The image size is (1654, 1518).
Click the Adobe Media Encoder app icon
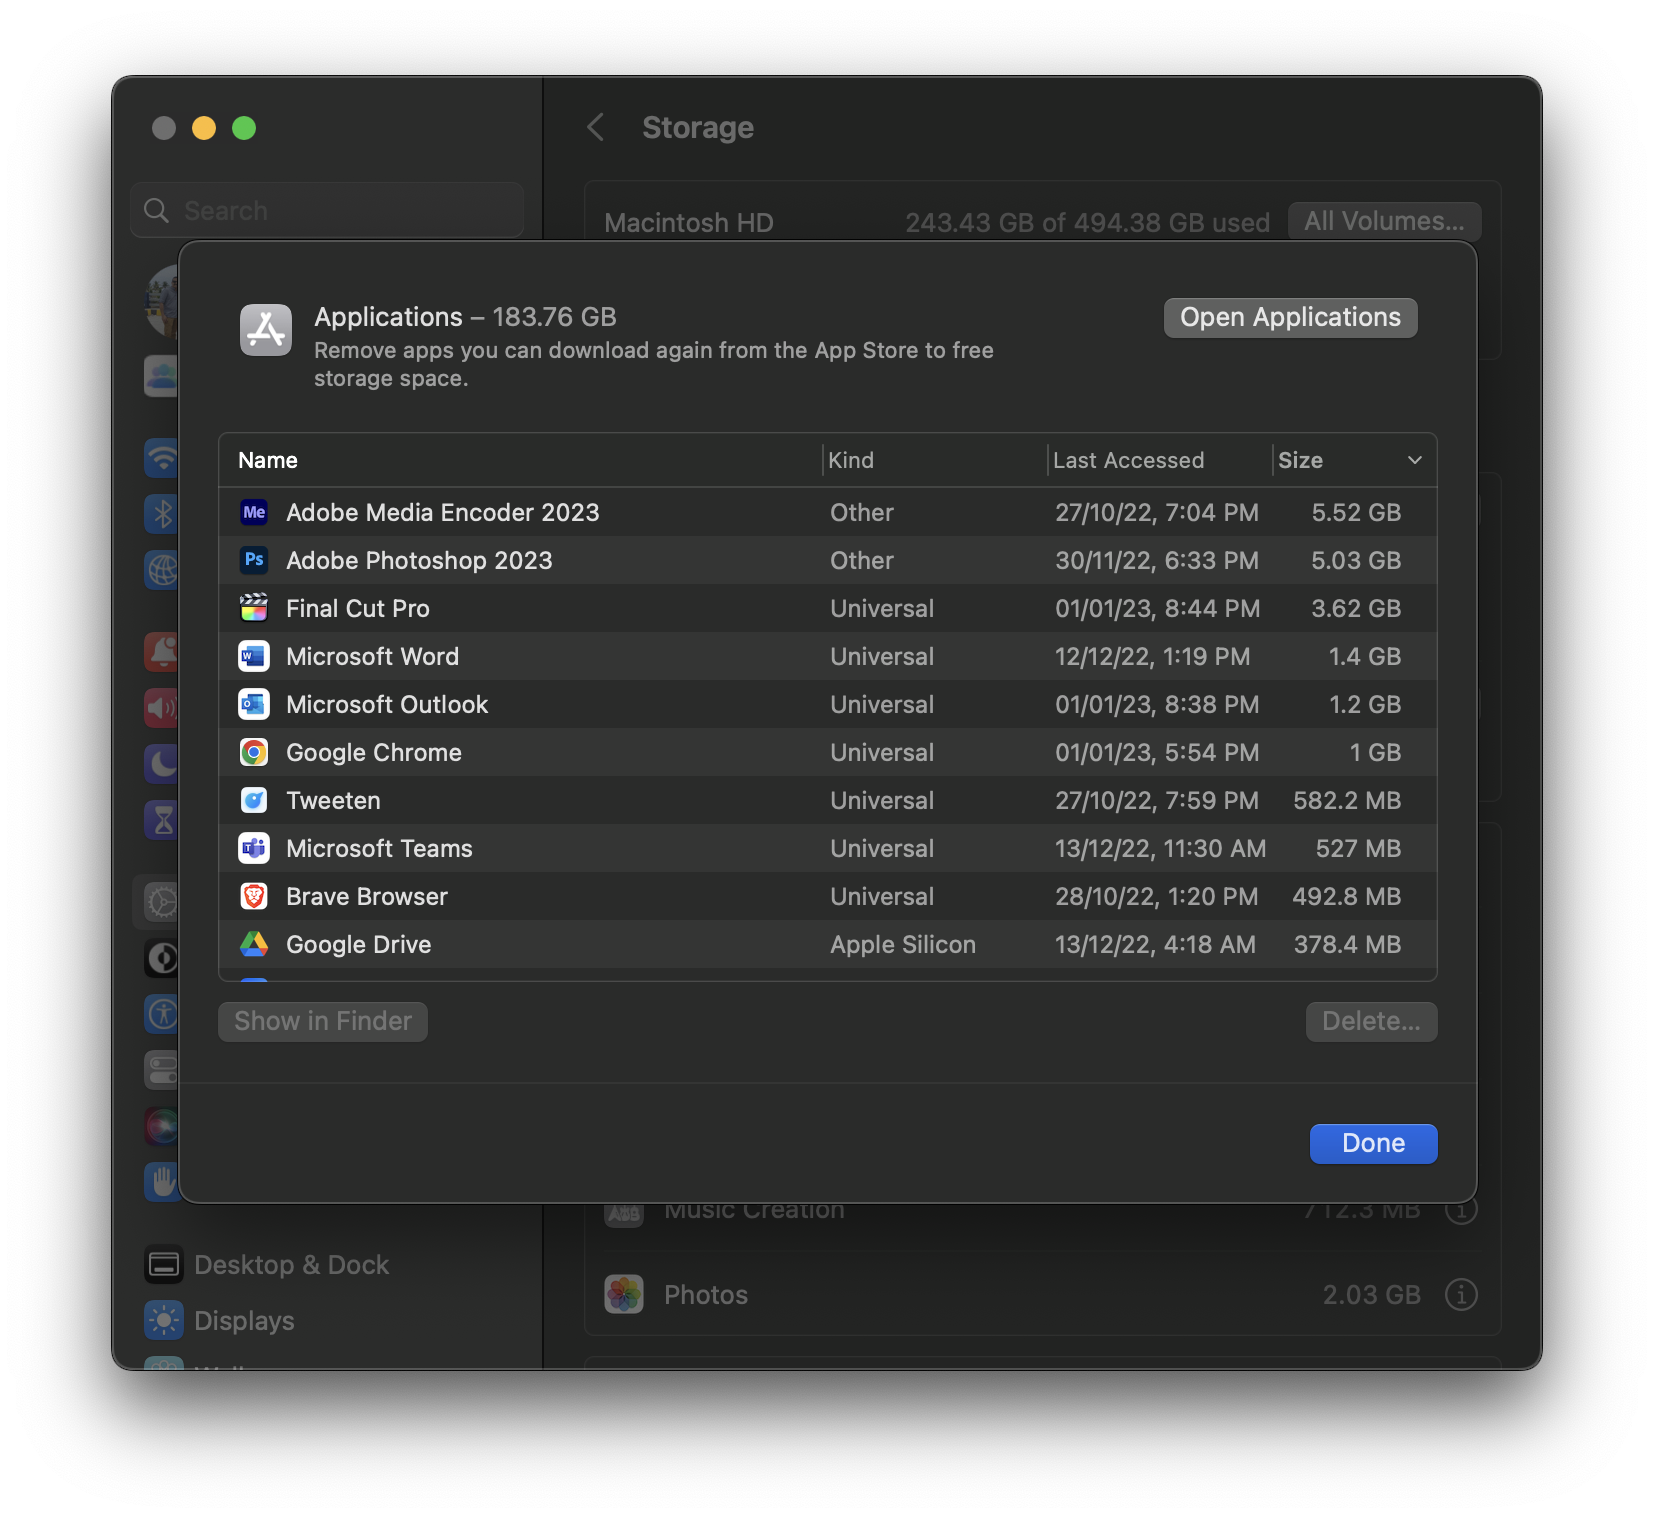point(254,512)
